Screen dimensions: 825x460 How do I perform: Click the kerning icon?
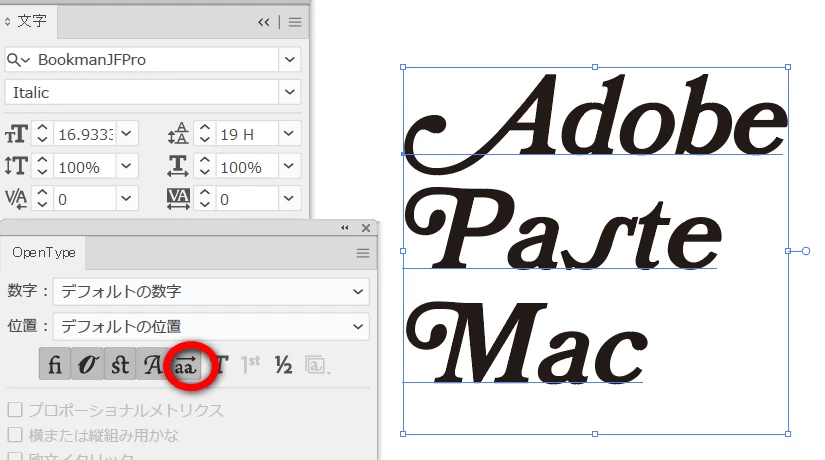(x=16, y=199)
